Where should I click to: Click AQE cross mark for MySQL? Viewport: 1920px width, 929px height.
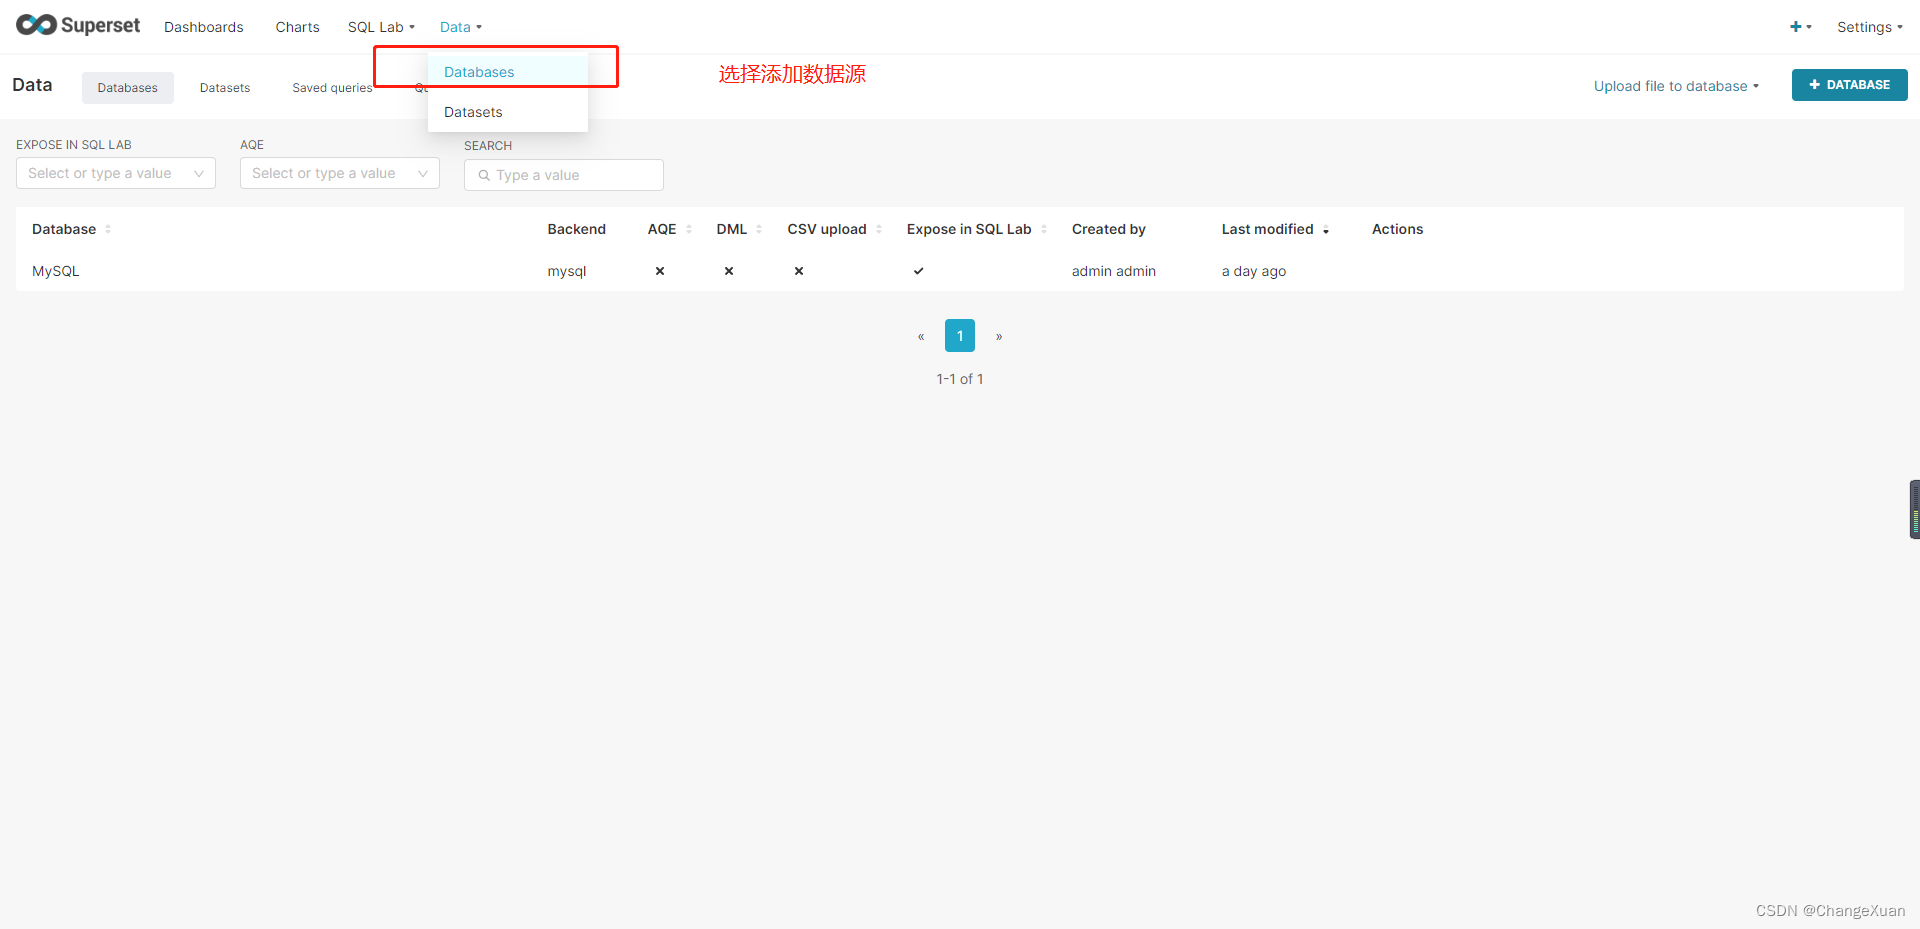tap(660, 271)
